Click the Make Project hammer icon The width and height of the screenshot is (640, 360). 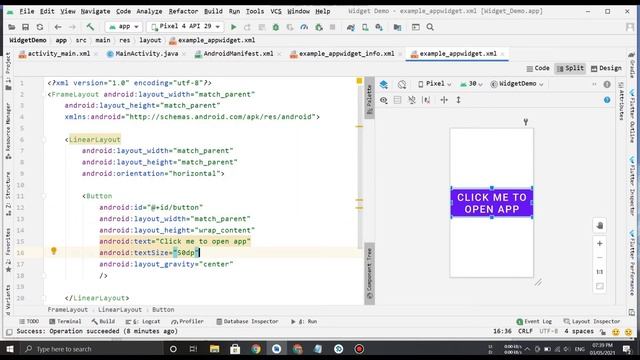90,27
